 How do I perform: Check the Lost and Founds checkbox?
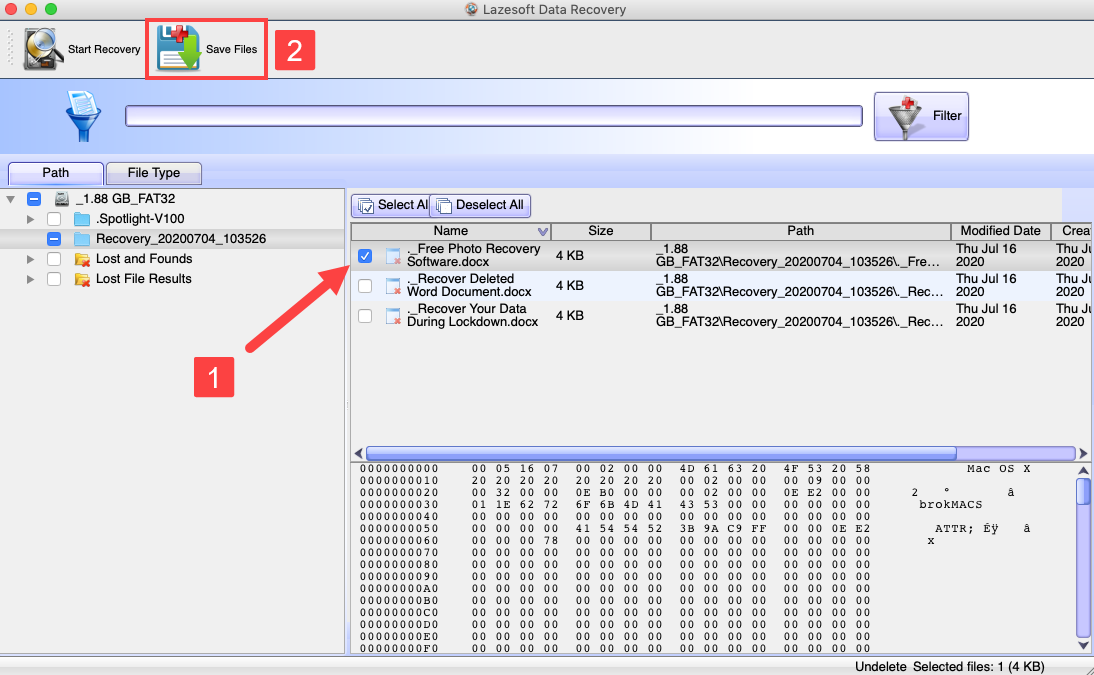tap(54, 259)
